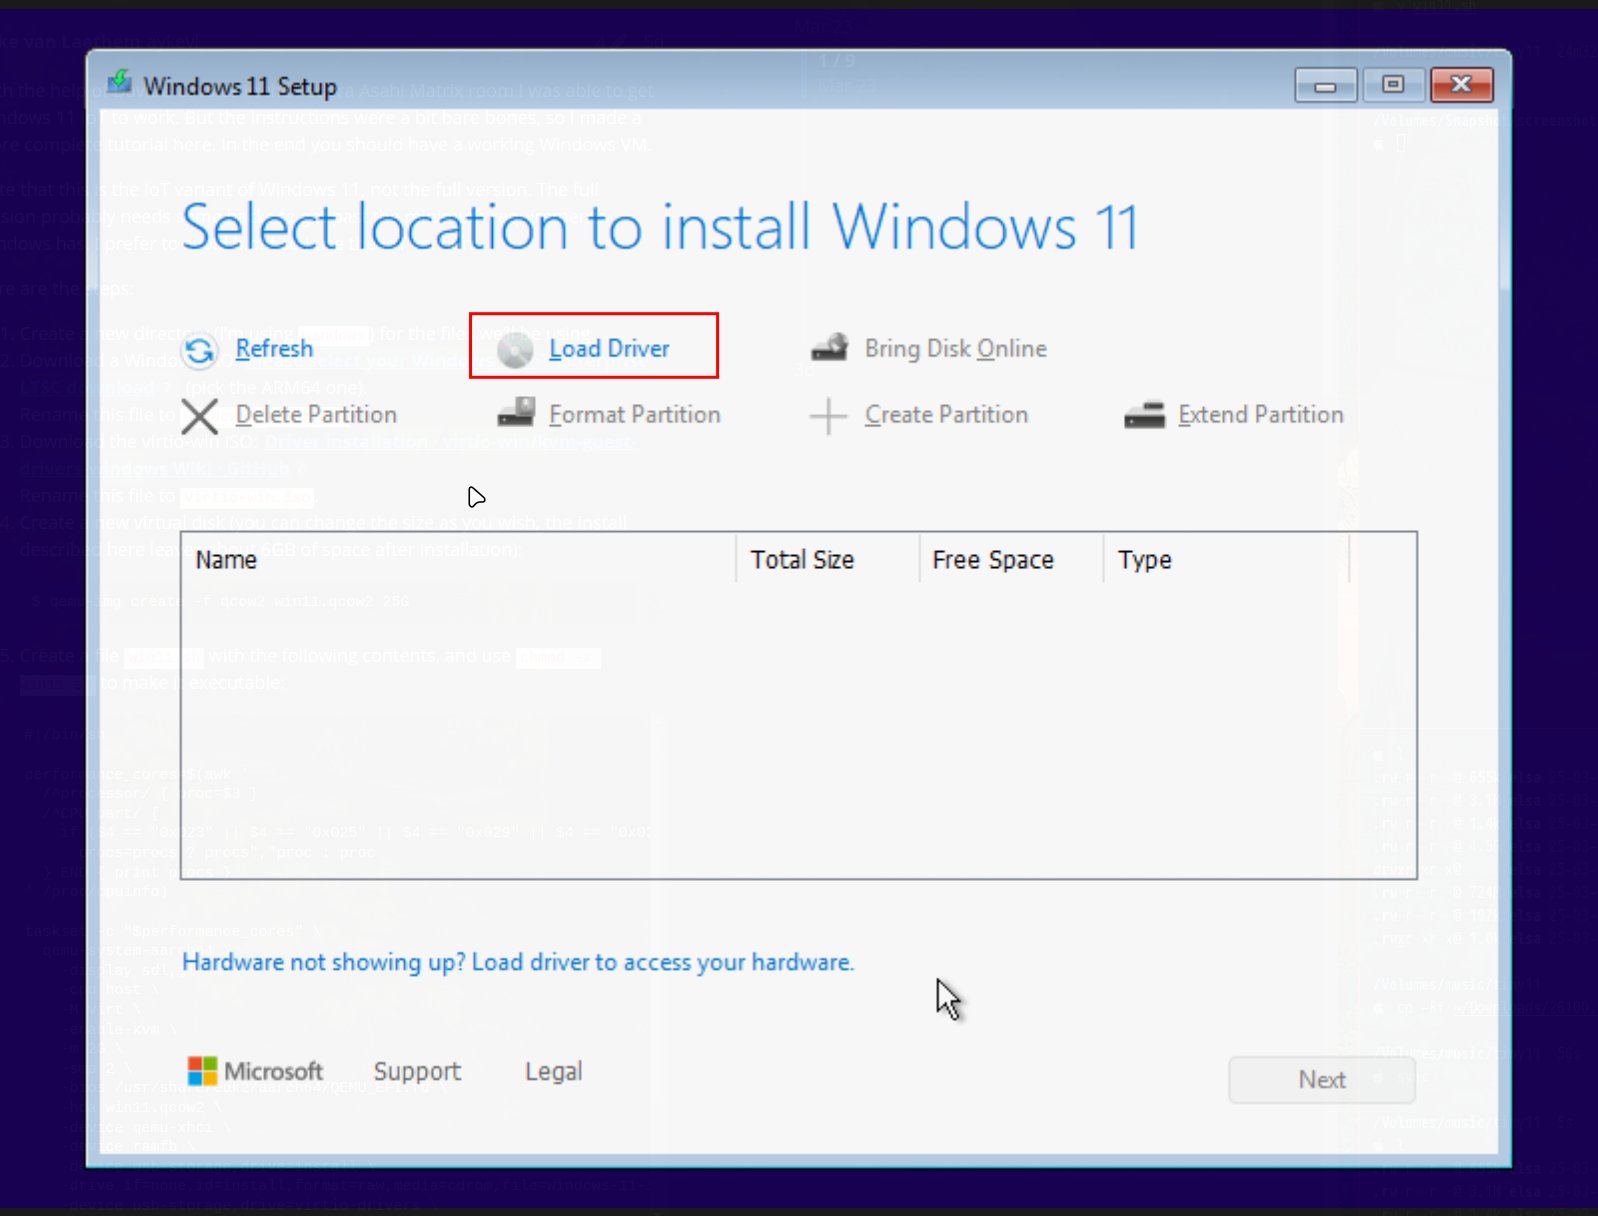This screenshot has width=1598, height=1216.
Task: Select Bring Disk Online text
Action: coord(955,349)
